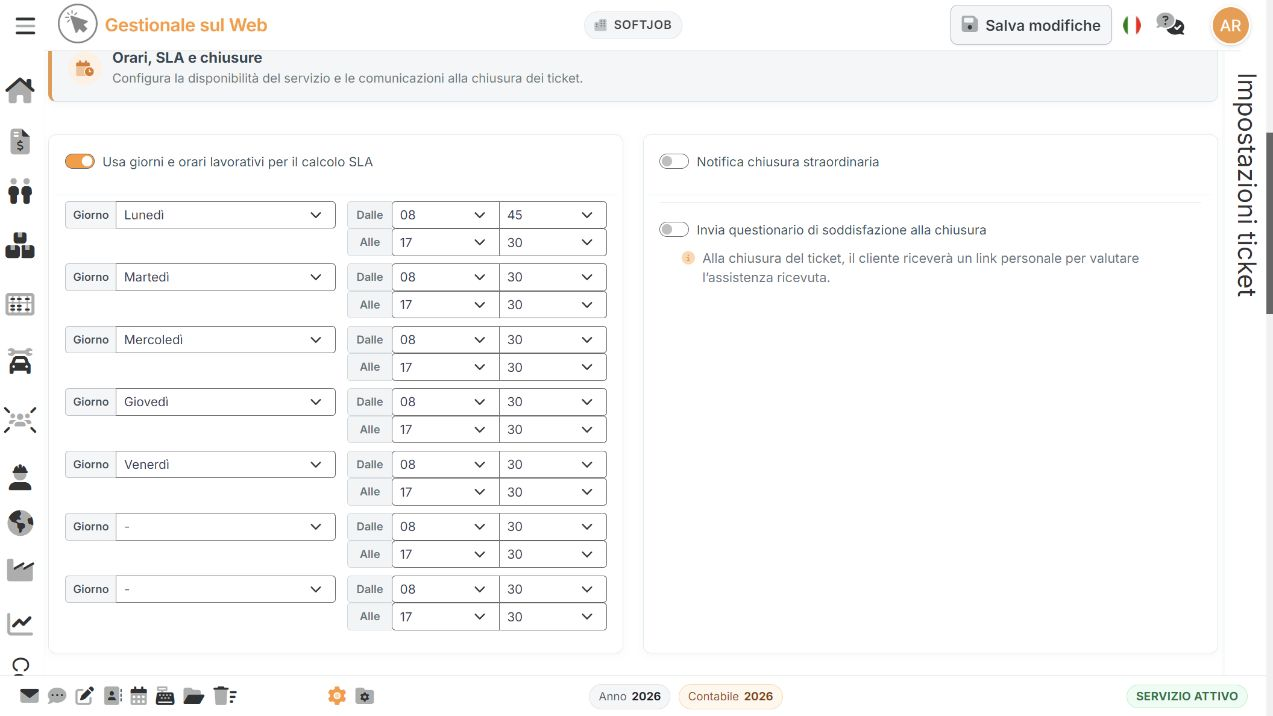Open the globe icon in sidebar
The height and width of the screenshot is (716, 1273).
pyautogui.click(x=20, y=523)
